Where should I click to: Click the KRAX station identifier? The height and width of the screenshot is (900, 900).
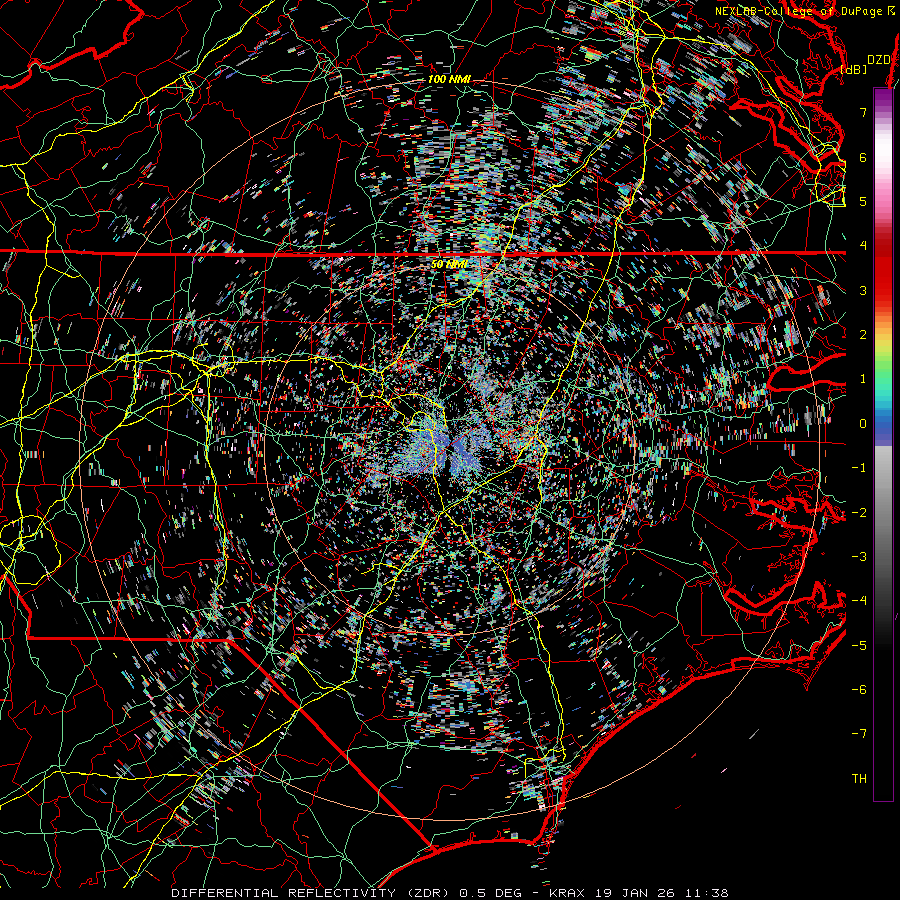[569, 893]
